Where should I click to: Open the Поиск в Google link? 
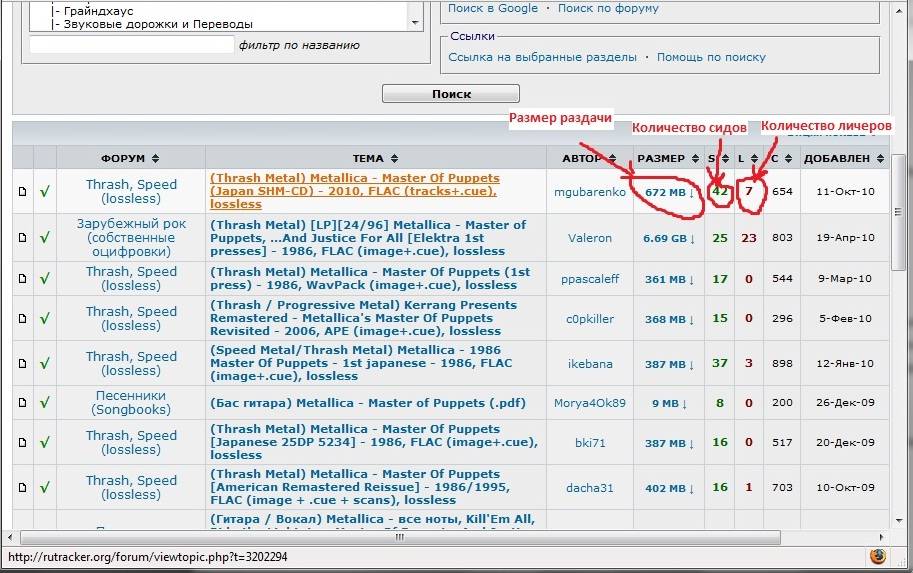[493, 8]
